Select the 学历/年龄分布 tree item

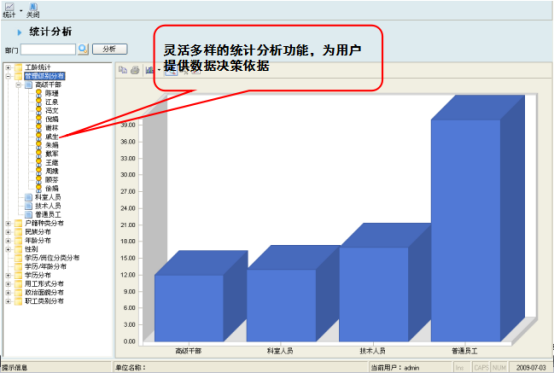[46, 267]
